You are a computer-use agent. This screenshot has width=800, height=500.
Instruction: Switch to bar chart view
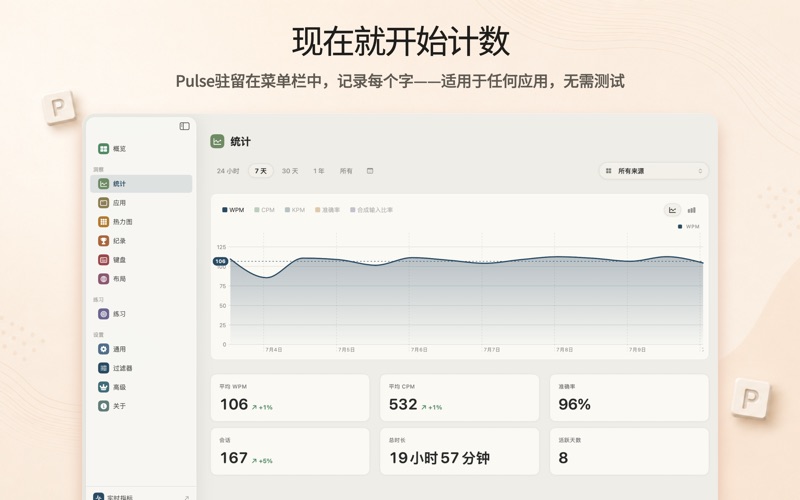pyautogui.click(x=692, y=210)
